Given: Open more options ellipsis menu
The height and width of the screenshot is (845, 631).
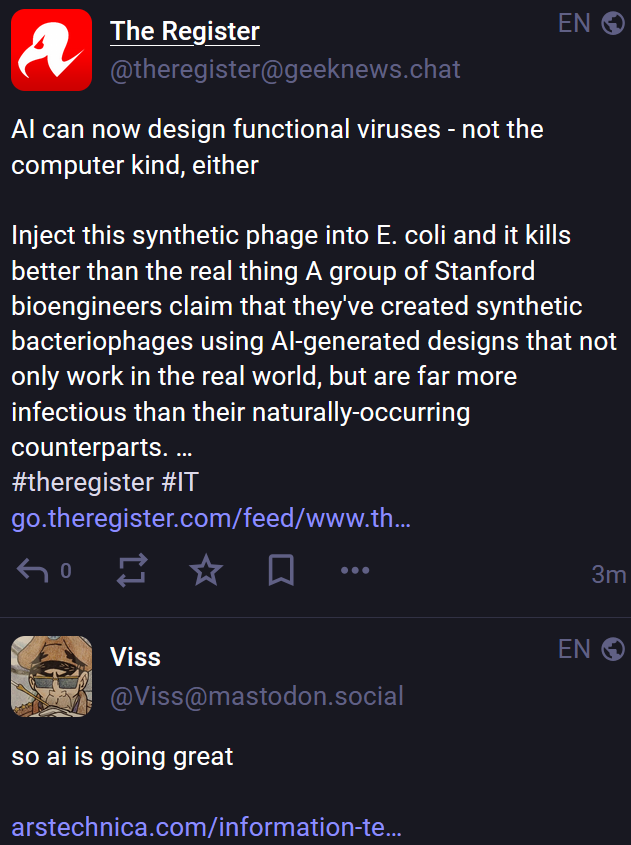Looking at the screenshot, I should coord(355,571).
